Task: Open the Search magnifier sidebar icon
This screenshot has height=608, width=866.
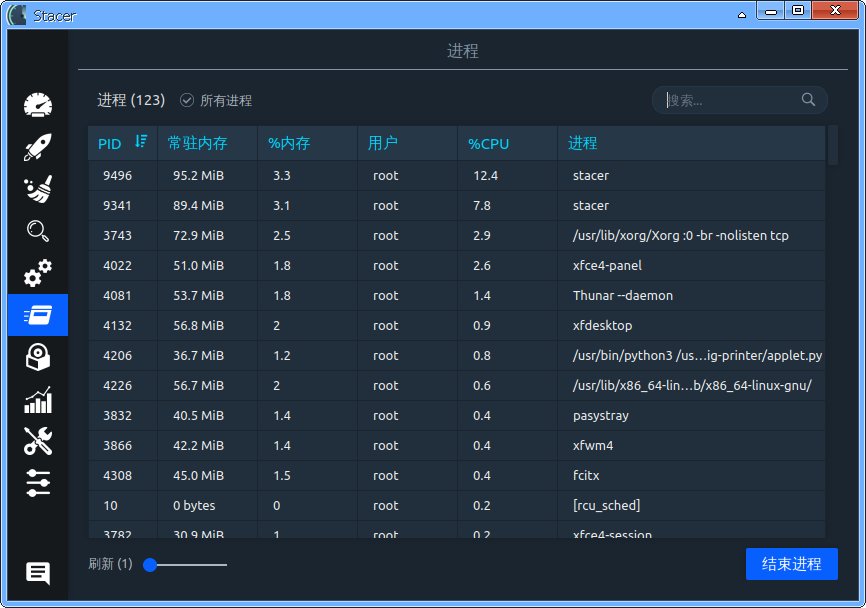Action: coord(38,231)
